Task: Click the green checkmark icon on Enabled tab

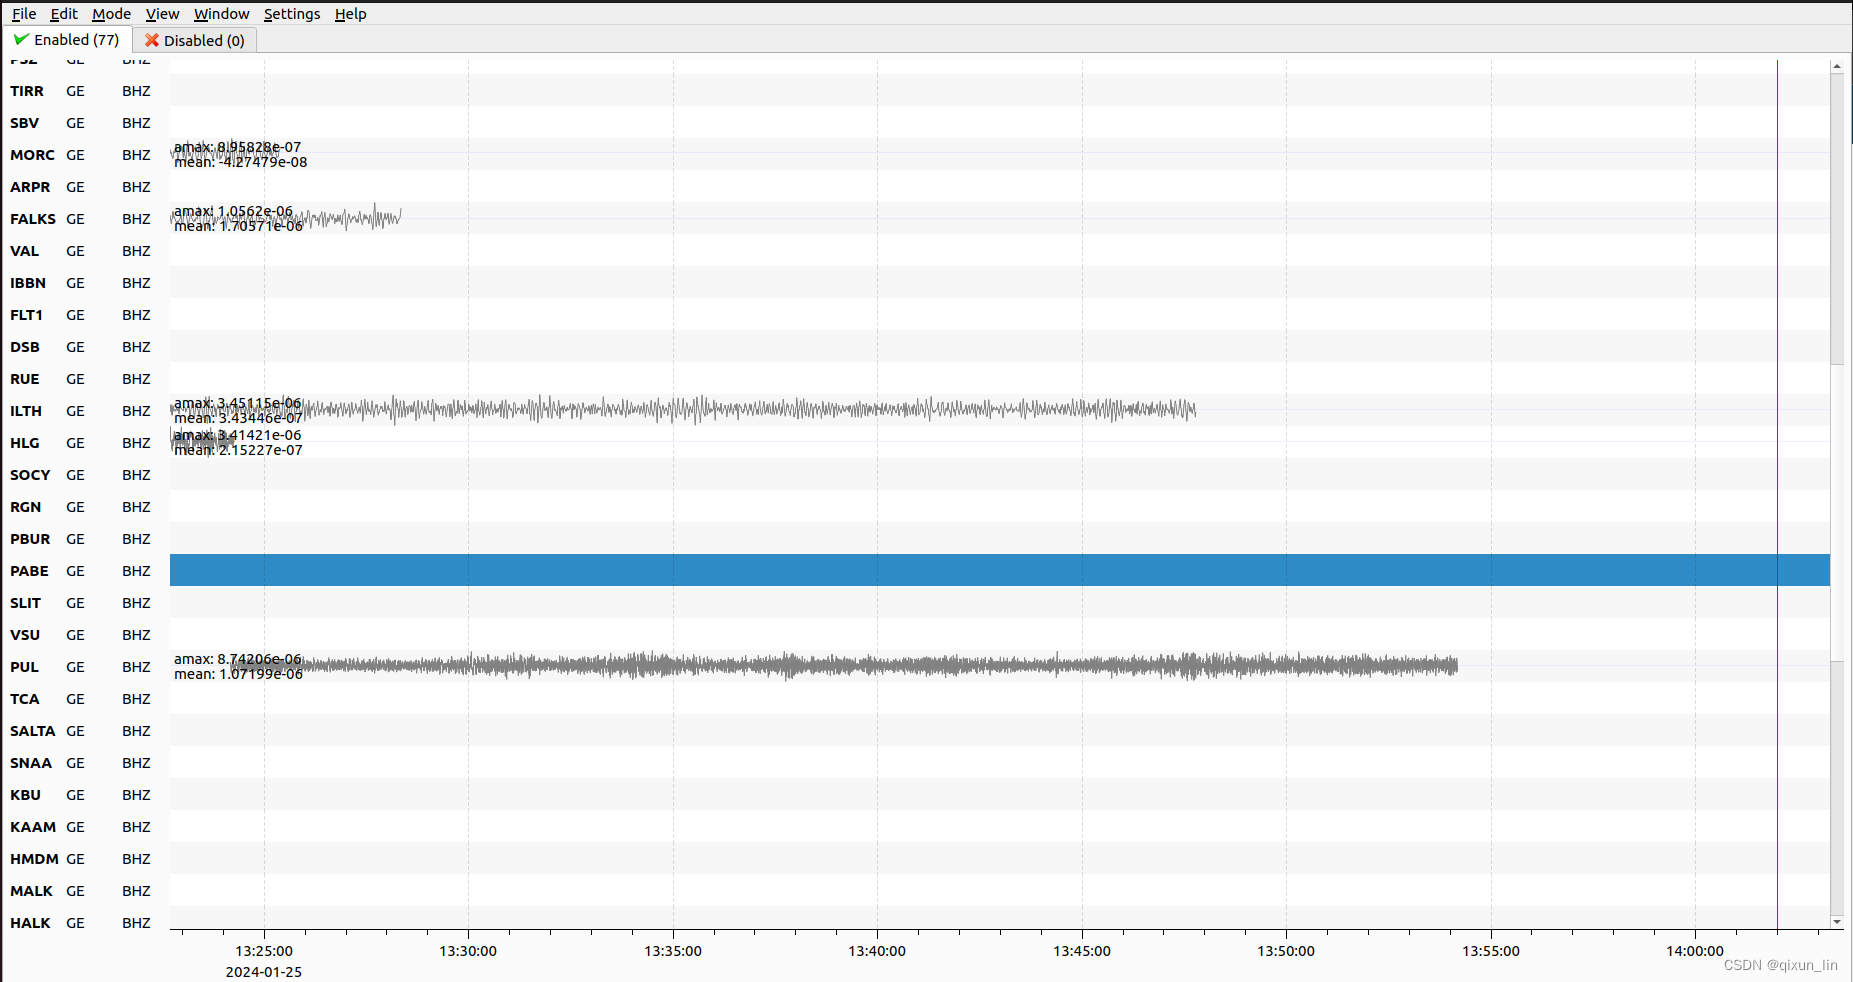Action: (x=21, y=39)
